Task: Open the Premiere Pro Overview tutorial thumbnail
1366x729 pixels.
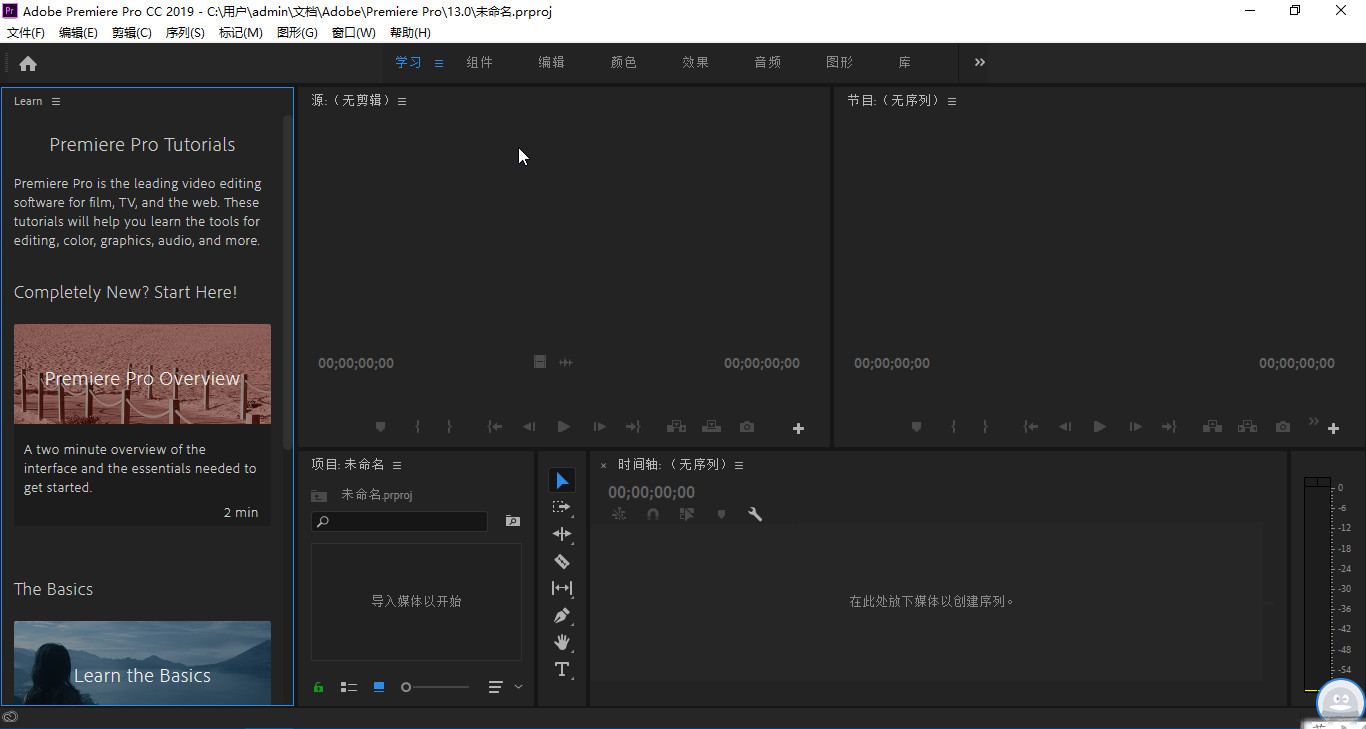Action: click(x=142, y=374)
